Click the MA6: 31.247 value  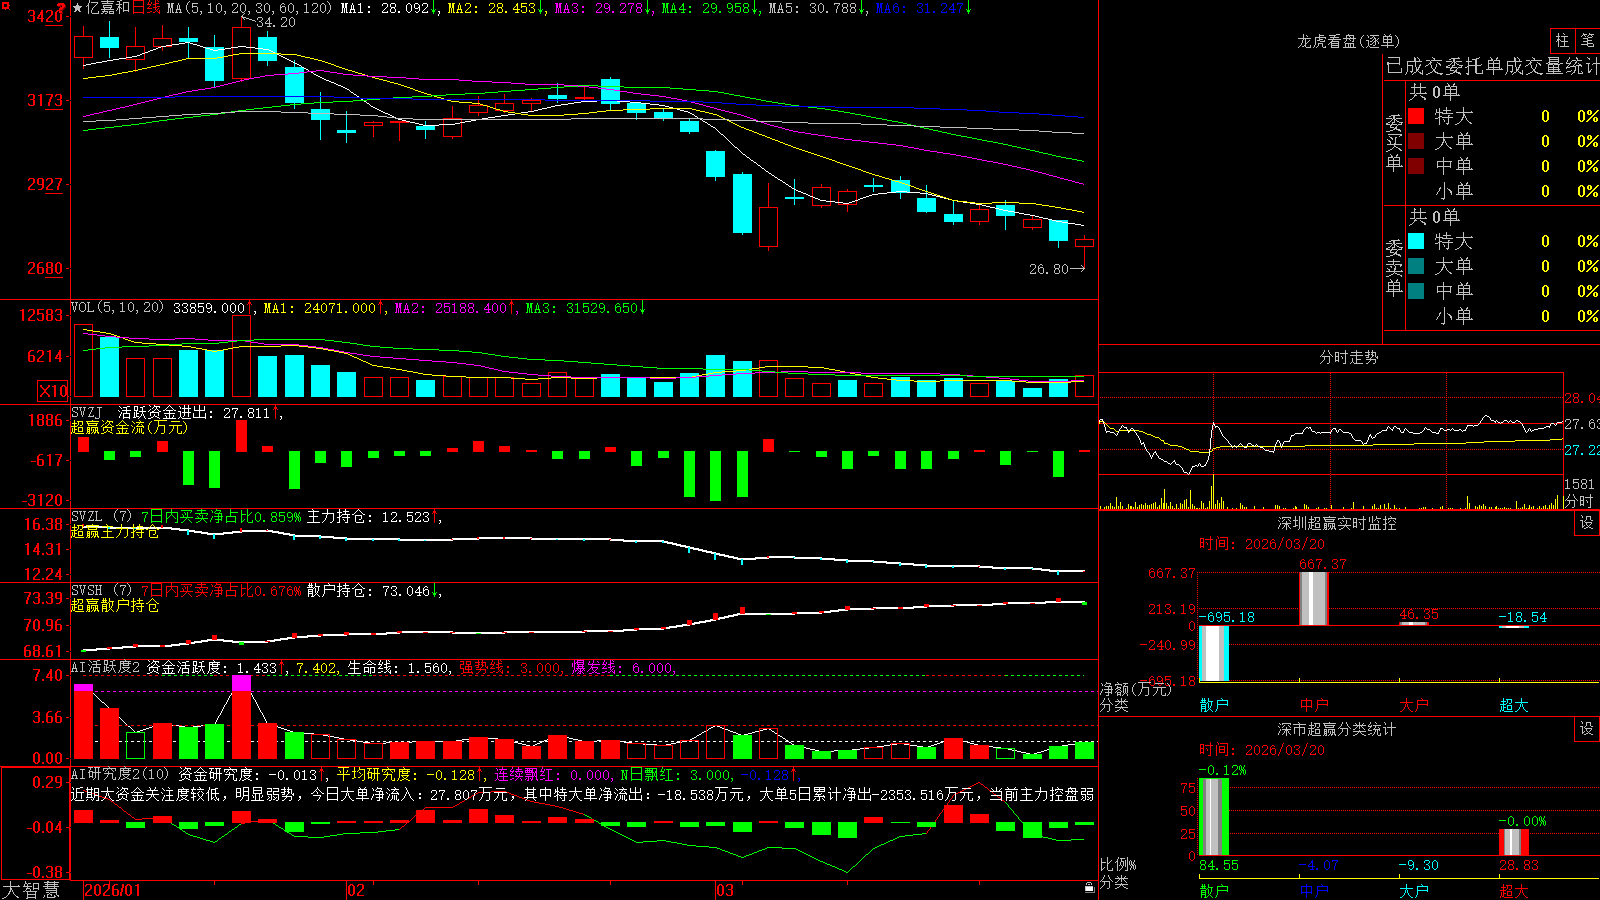pos(920,8)
